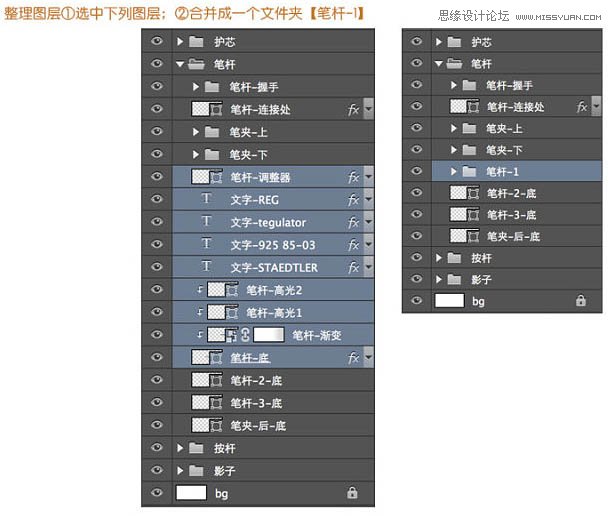Image resolution: width=612 pixels, height=516 pixels.
Task: Click the T text icon of 文字-tegulator layer
Action: 206,221
